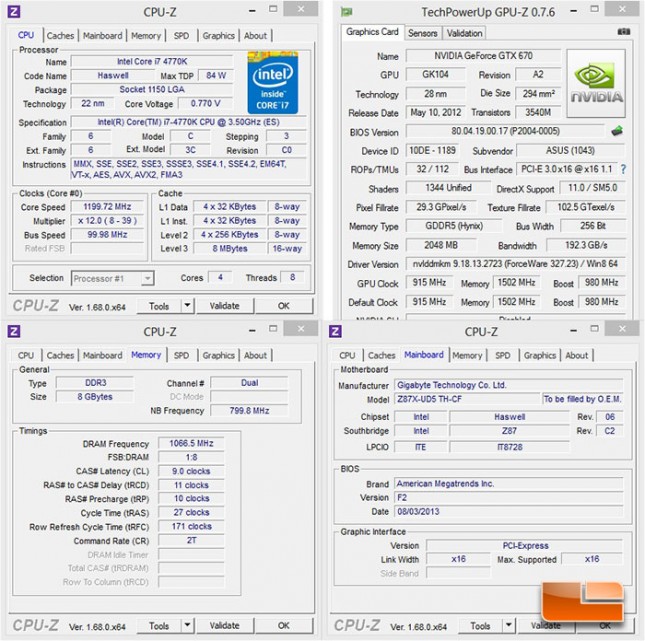The image size is (645, 641).
Task: Click OK button in top-left CPU-Z window
Action: click(x=283, y=306)
